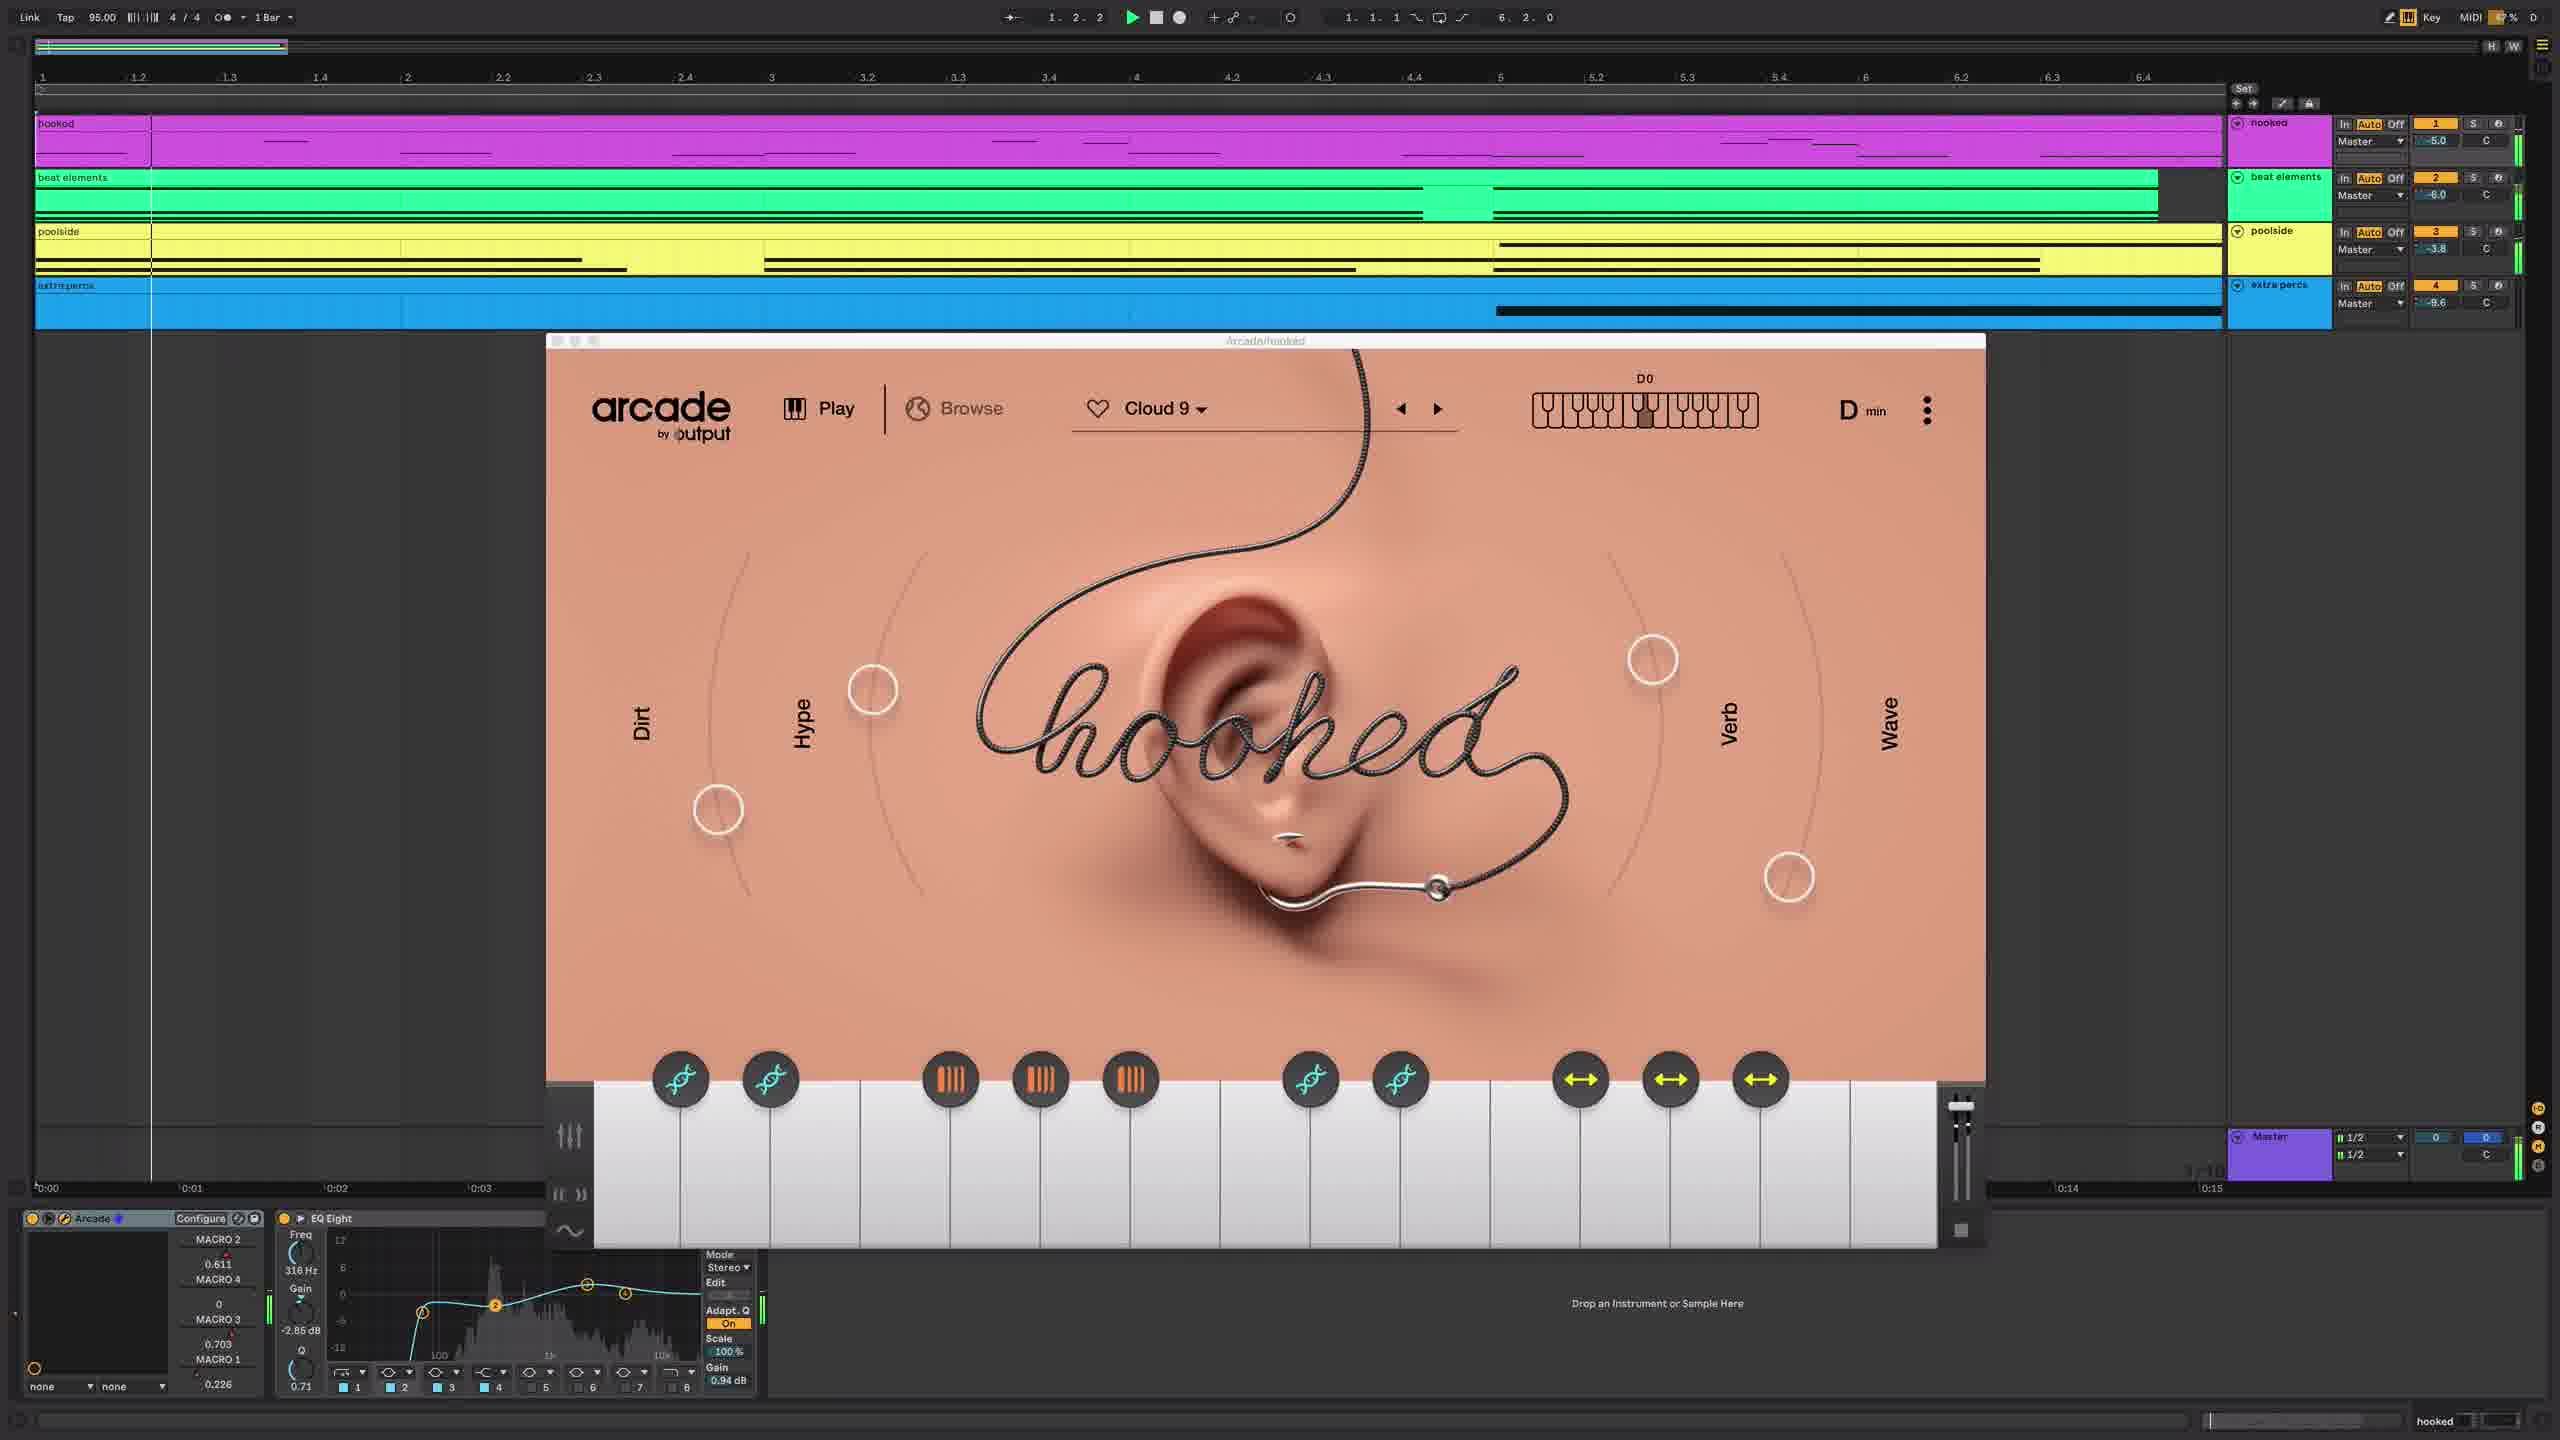Click Configure on the Arcade device

tap(201, 1218)
